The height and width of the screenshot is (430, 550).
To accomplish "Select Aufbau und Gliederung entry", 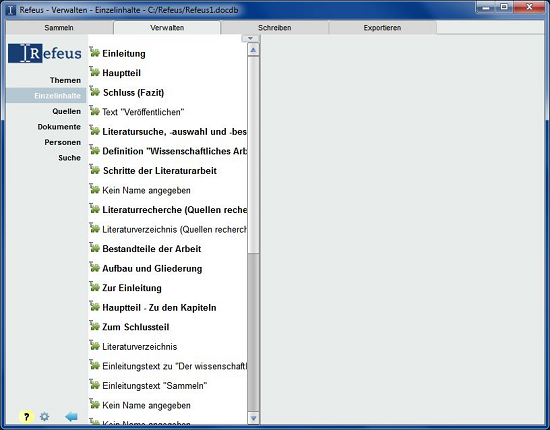I will click(x=152, y=269).
